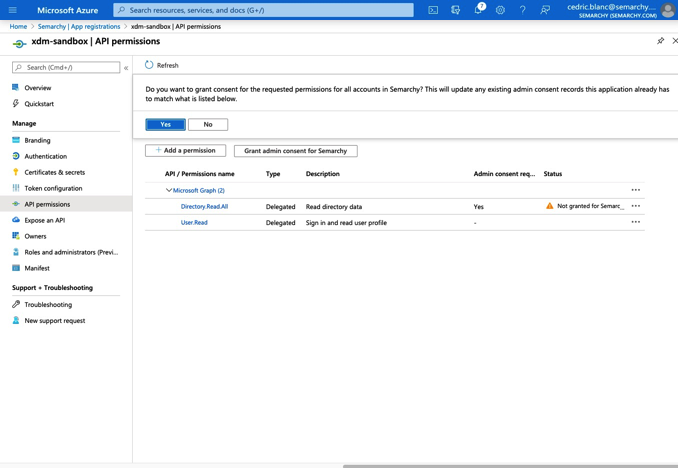Open the notifications bell icon

[x=478, y=10]
